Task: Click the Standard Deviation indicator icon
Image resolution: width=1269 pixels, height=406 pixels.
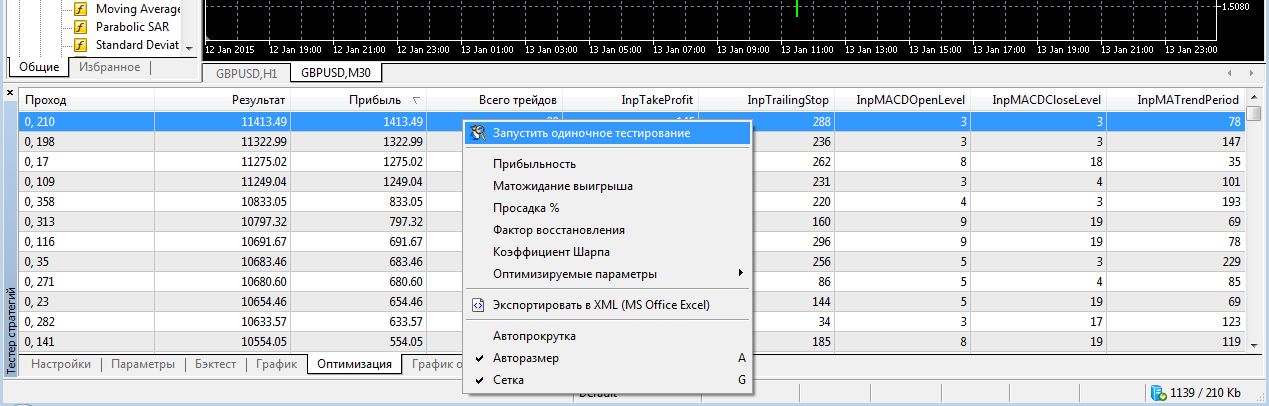Action: point(80,45)
